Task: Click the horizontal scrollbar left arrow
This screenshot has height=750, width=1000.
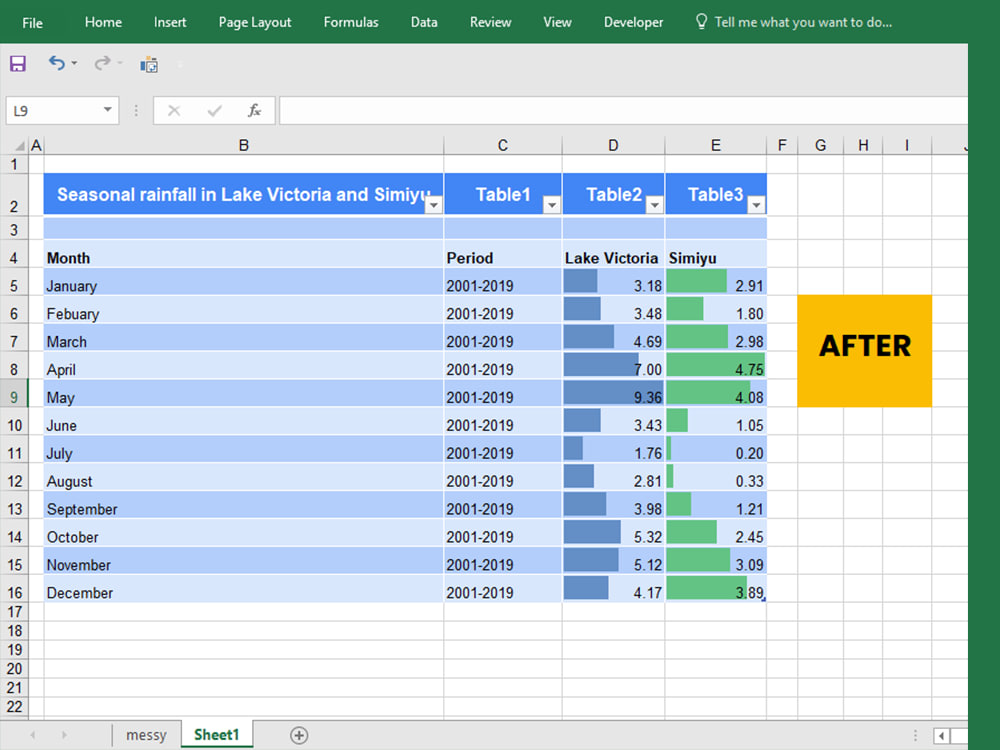Action: click(x=941, y=736)
